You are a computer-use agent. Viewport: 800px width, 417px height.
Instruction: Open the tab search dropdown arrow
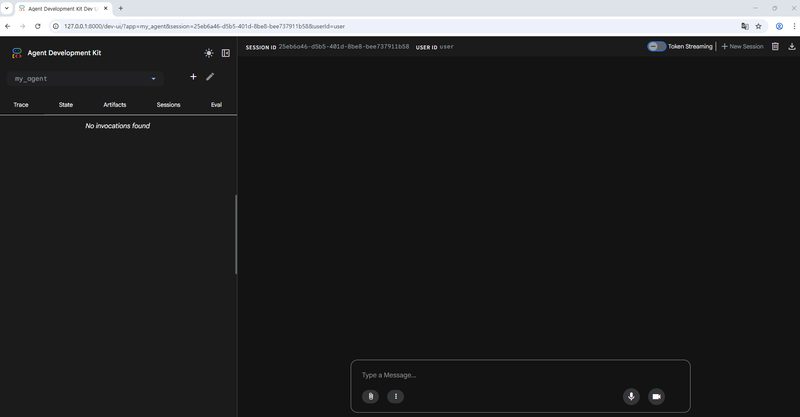(7, 8)
